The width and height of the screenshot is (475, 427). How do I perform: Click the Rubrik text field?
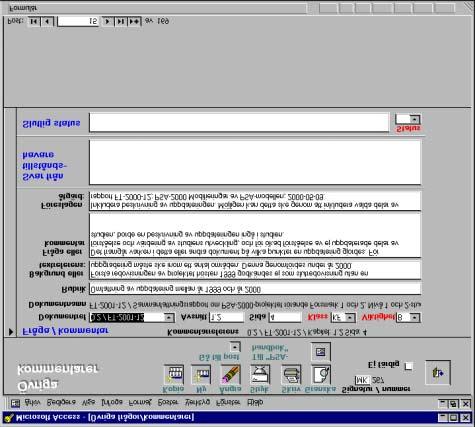[255, 289]
